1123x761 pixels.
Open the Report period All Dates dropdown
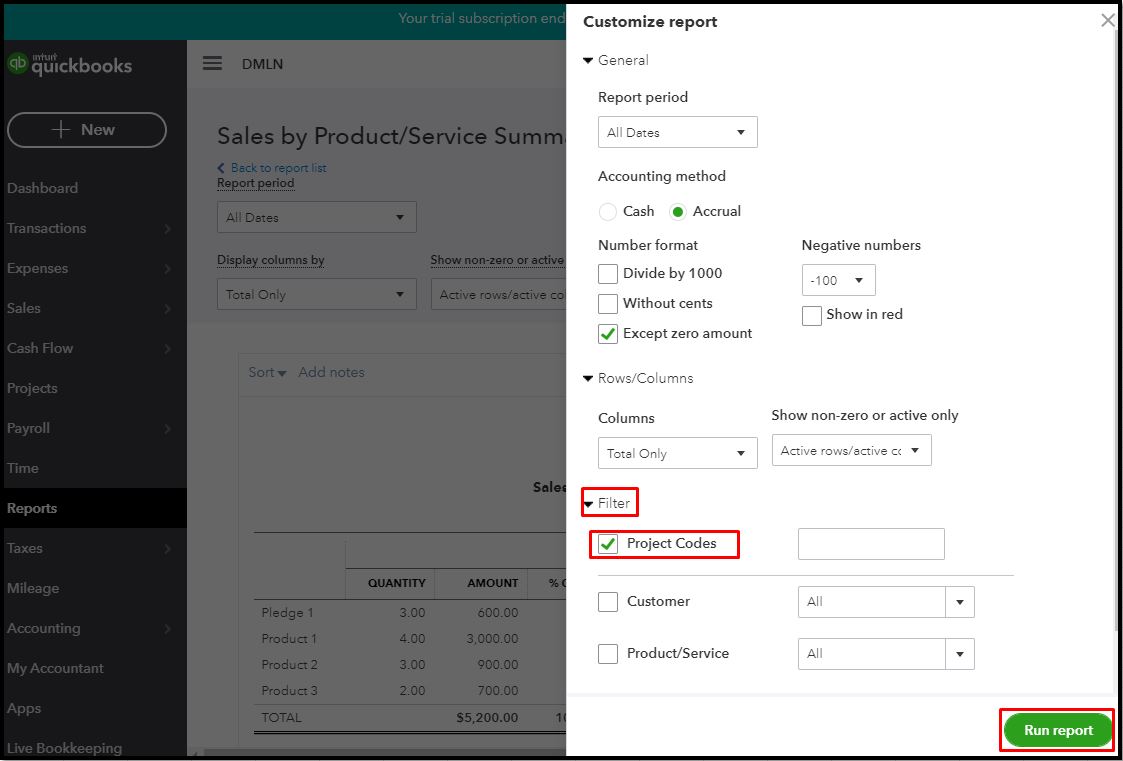tap(677, 132)
